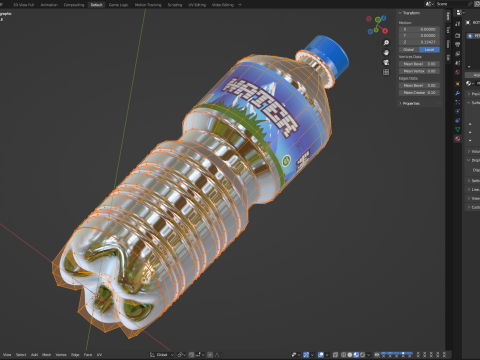Toggle the camera view icon
The height and width of the screenshot is (360, 480).
click(x=386, y=62)
